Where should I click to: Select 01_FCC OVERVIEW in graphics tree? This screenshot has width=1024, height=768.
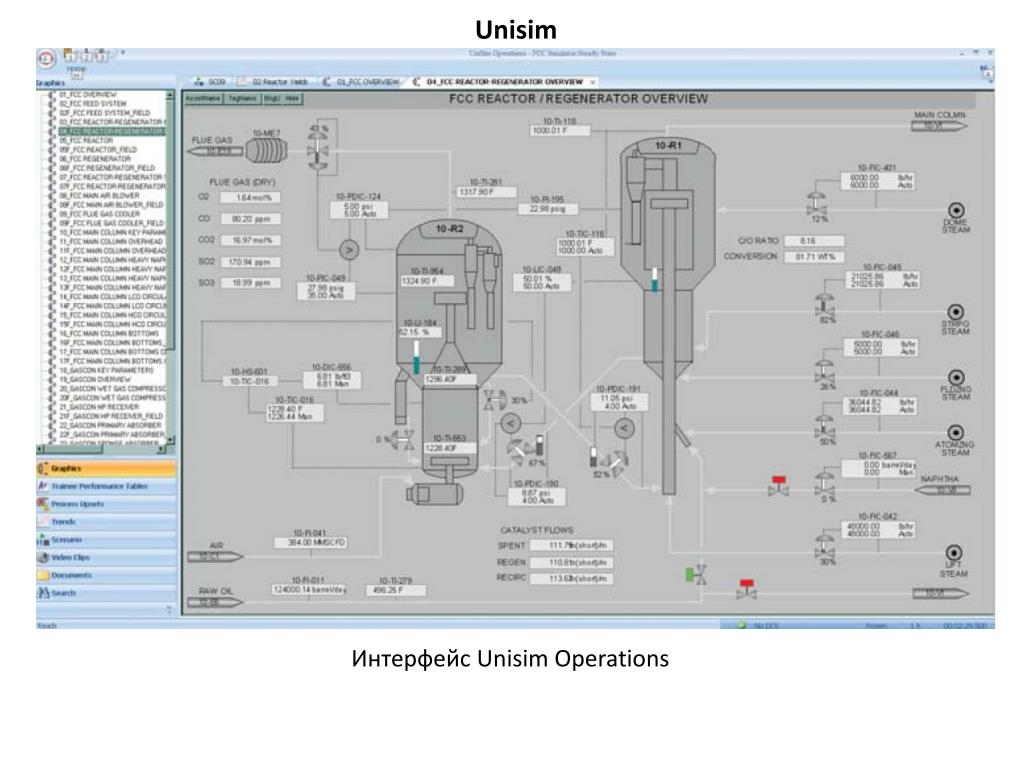tap(88, 95)
